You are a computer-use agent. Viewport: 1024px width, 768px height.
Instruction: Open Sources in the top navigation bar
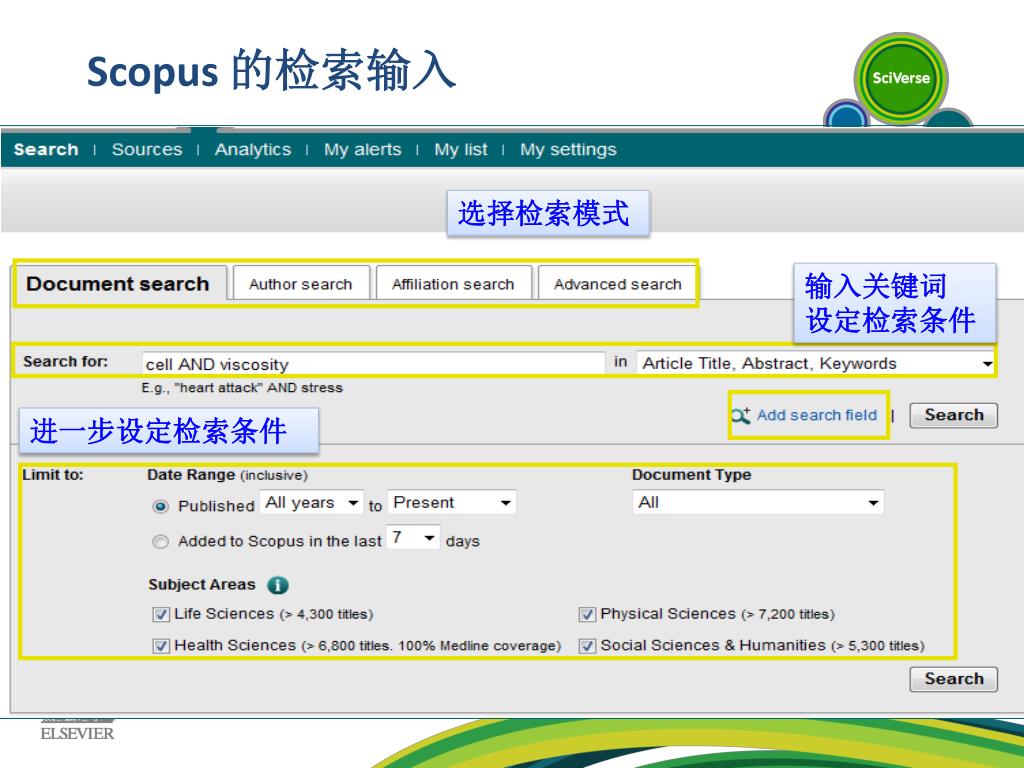tap(147, 150)
